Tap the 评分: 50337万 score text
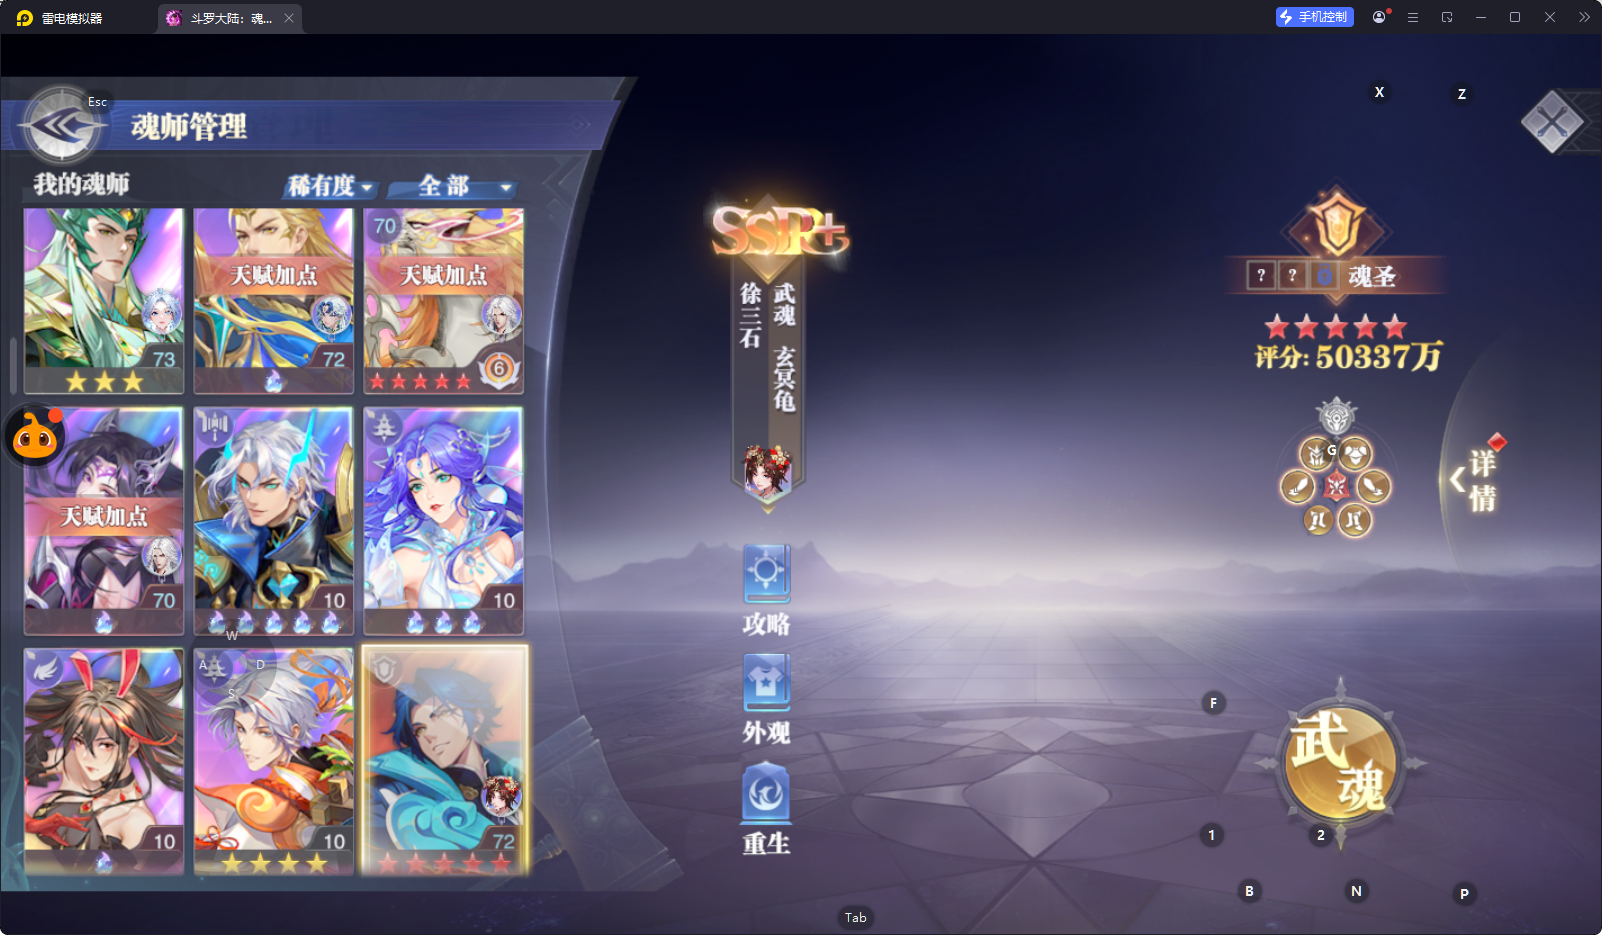The width and height of the screenshot is (1602, 935). [x=1348, y=357]
